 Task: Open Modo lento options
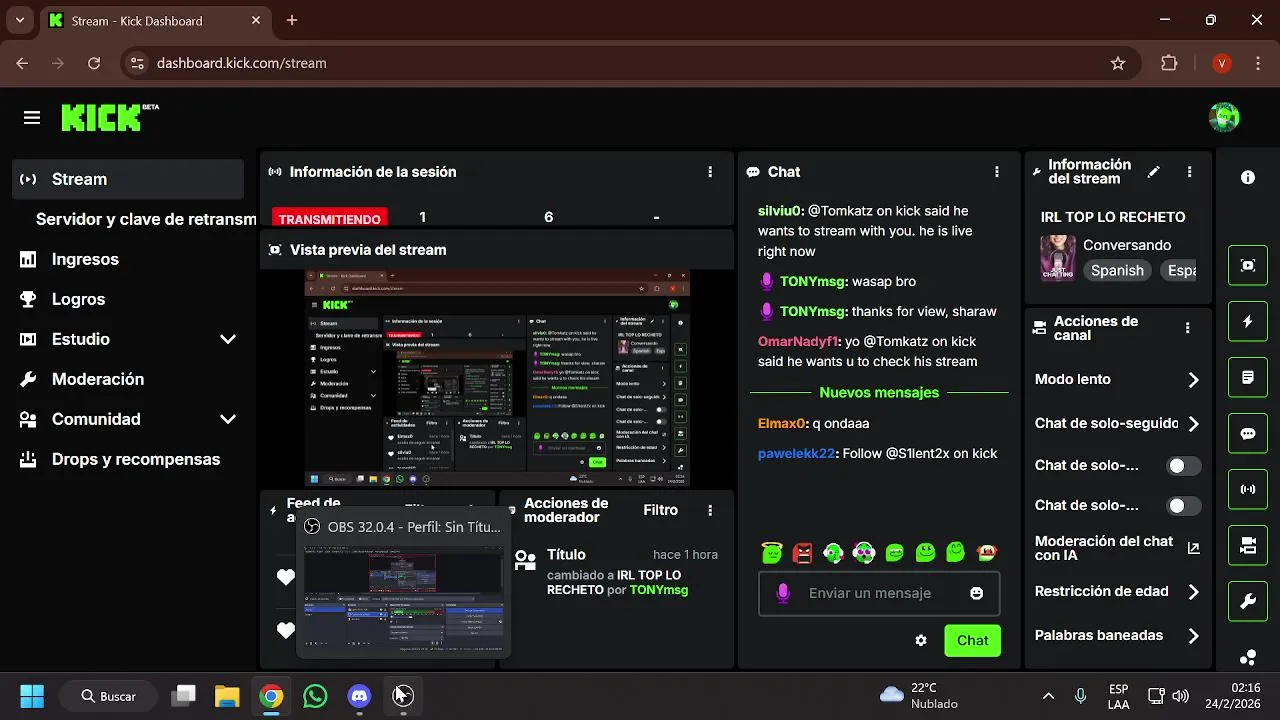(x=1117, y=380)
